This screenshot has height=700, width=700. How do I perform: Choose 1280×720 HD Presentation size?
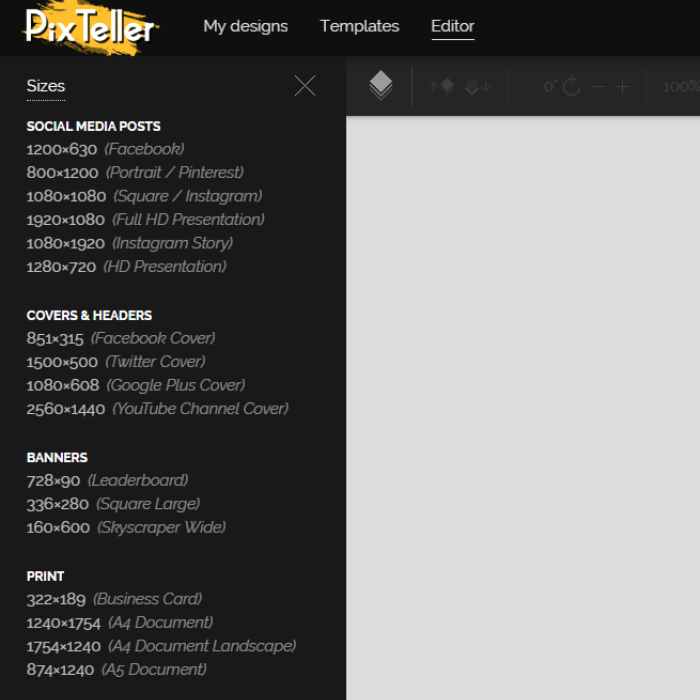126,267
